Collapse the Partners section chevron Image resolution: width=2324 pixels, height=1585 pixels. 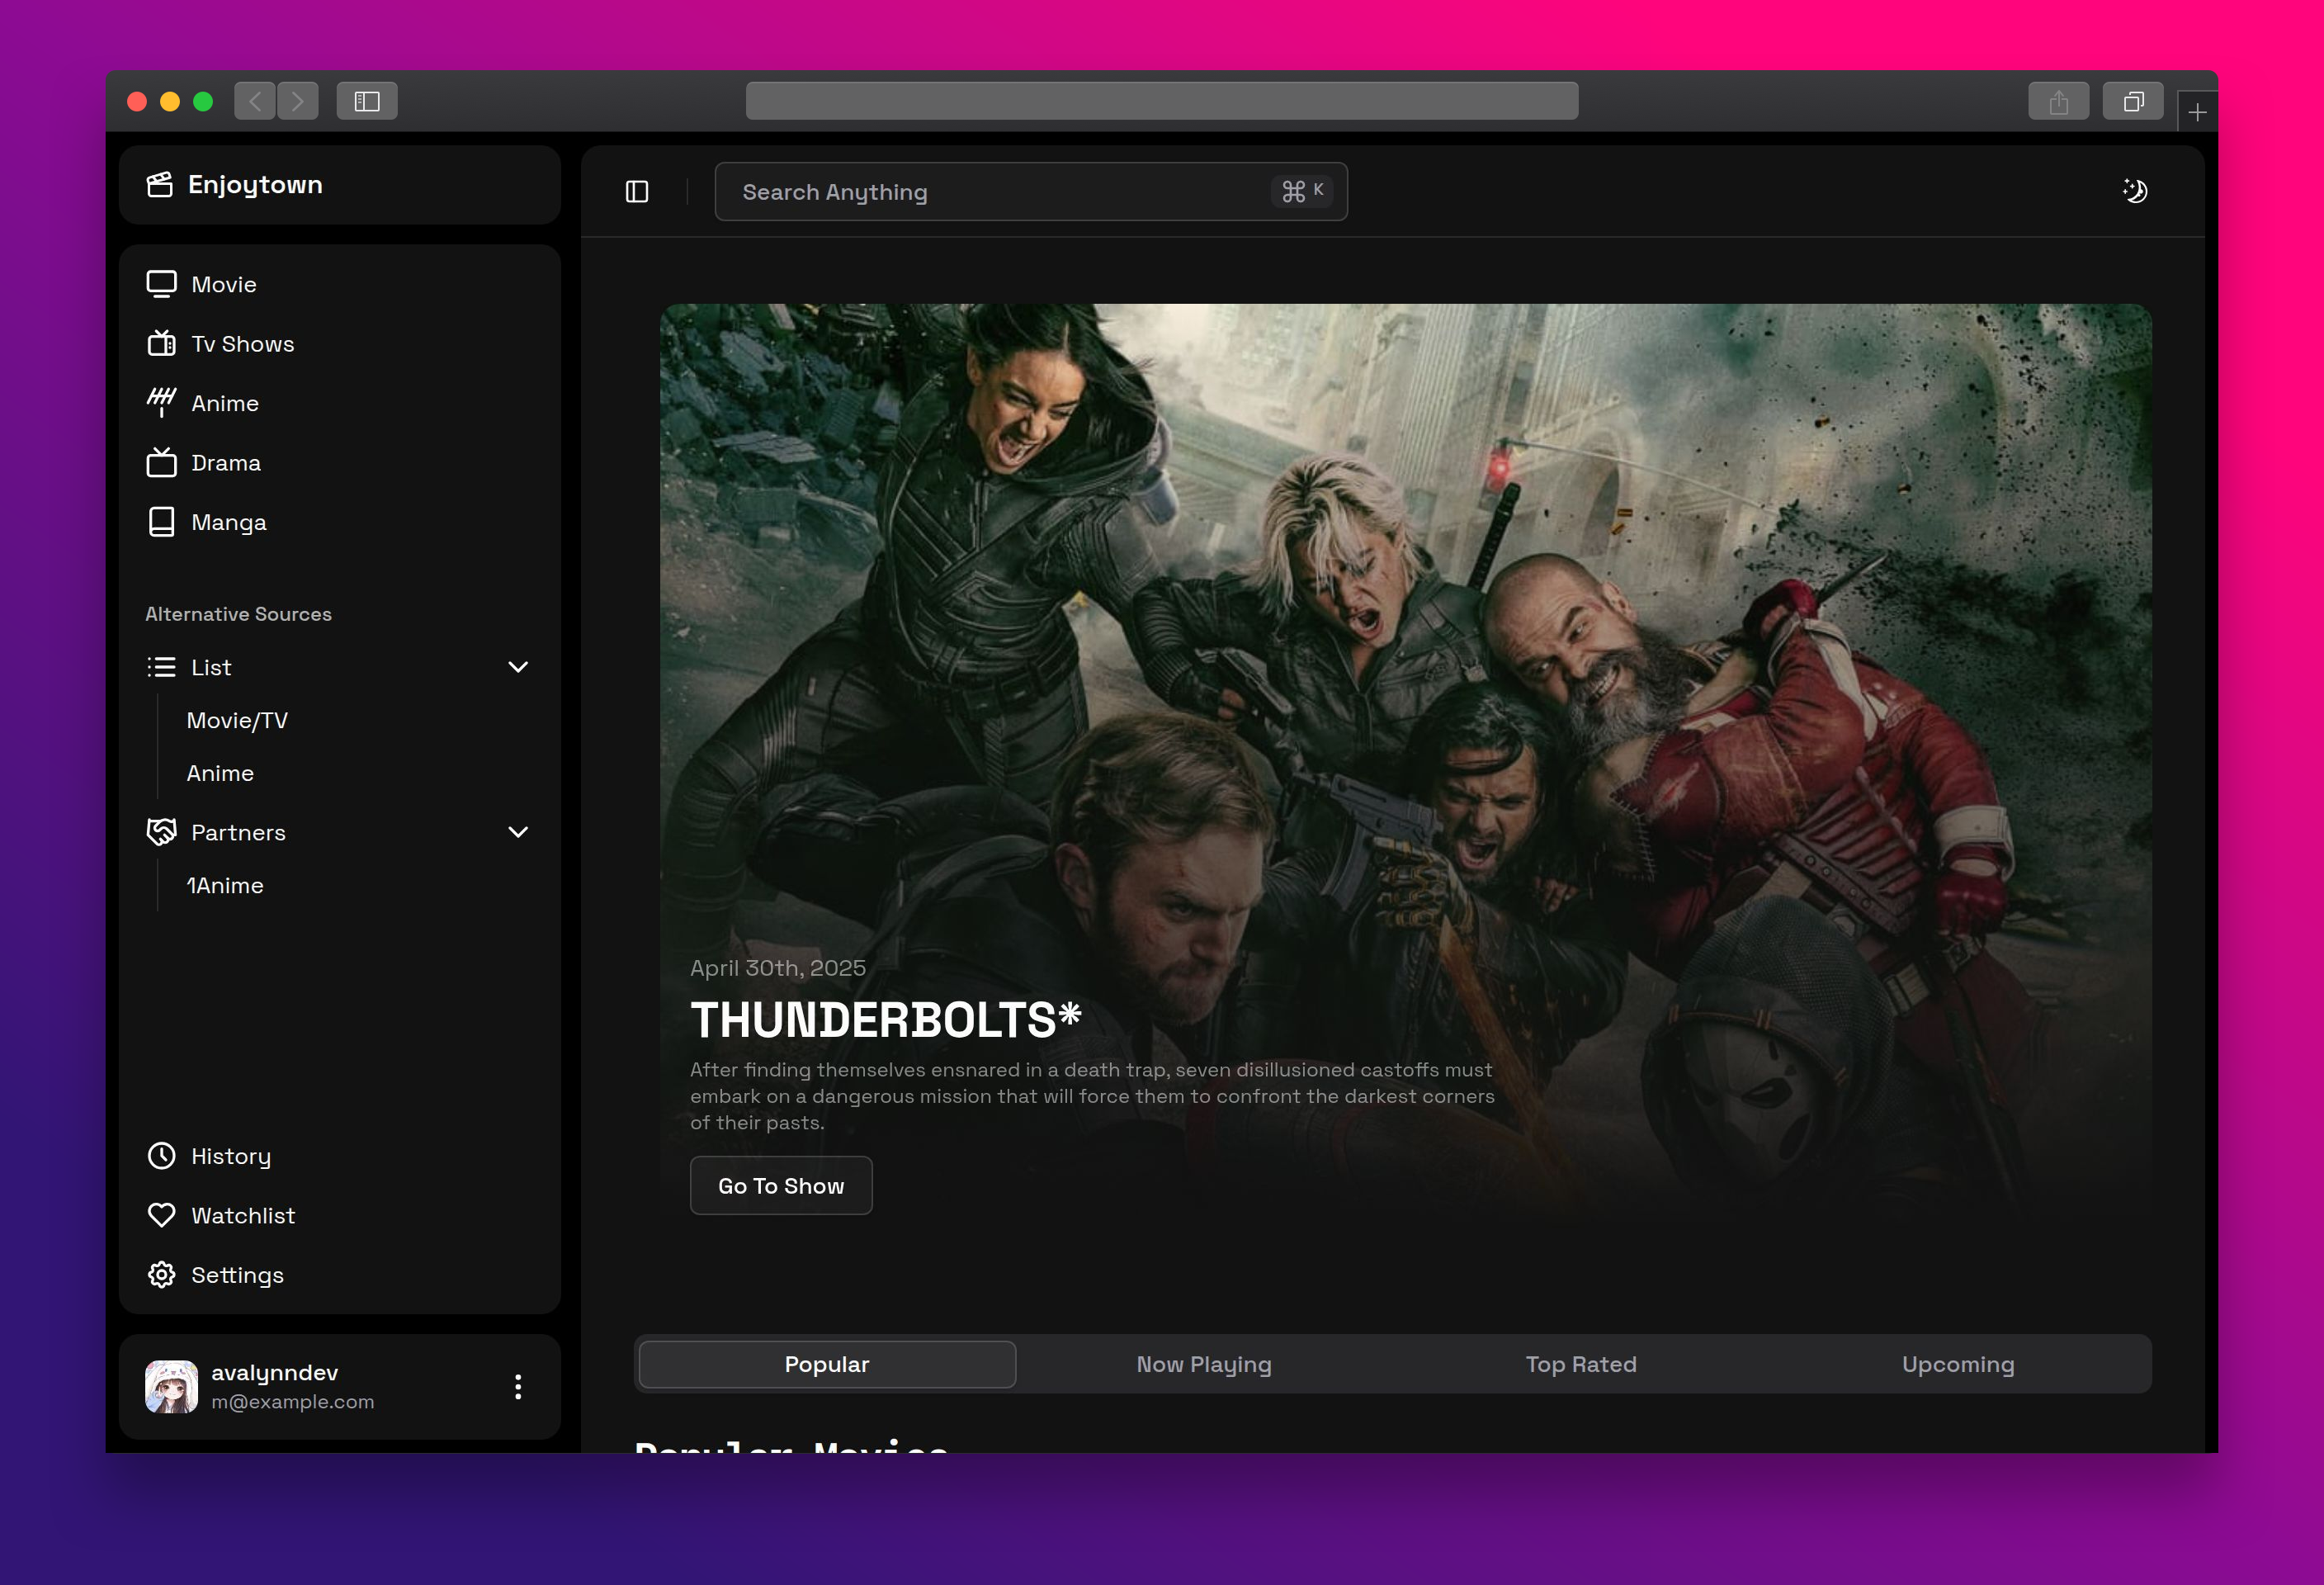[x=518, y=832]
